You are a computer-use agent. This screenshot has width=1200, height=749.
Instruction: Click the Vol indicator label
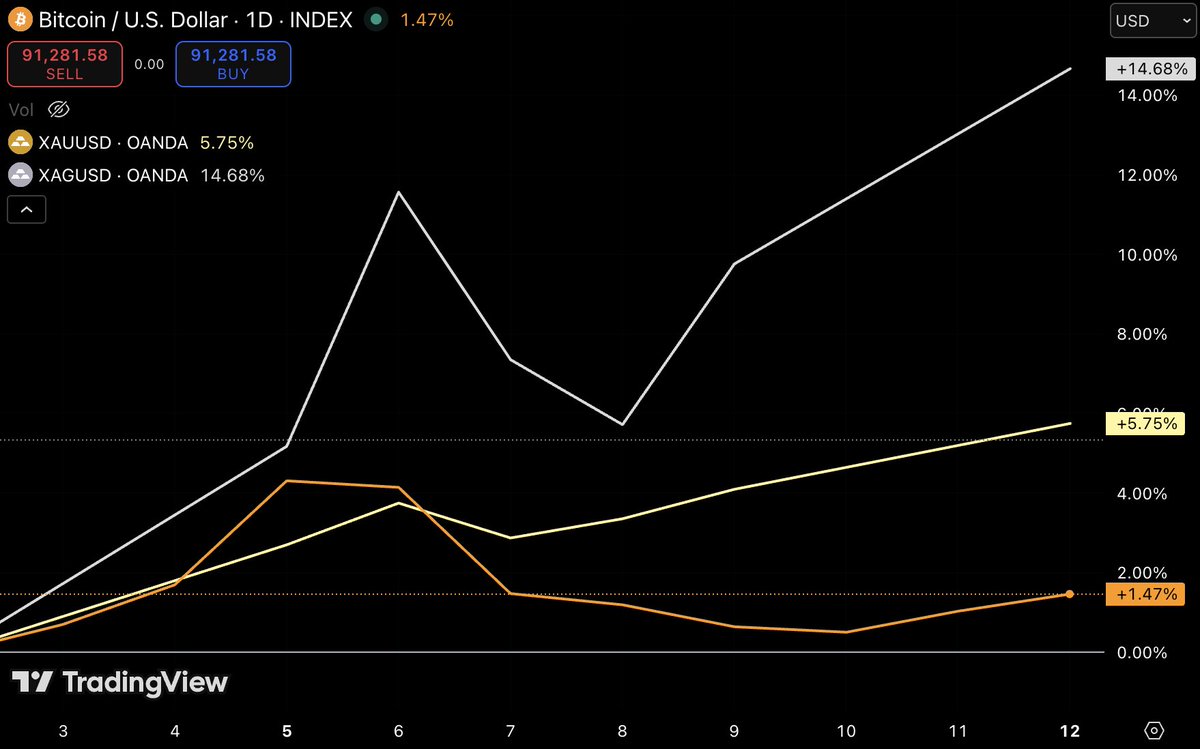pos(20,109)
